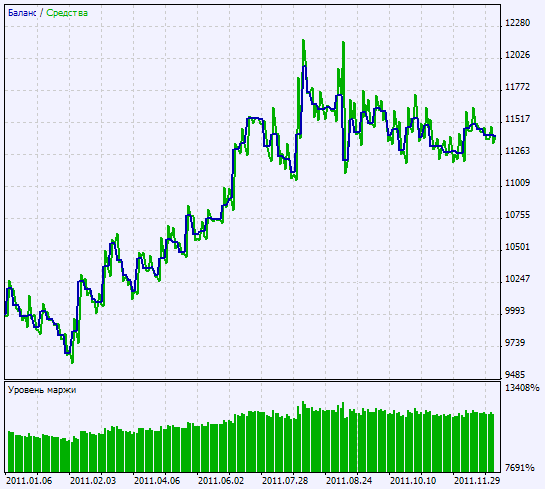
Task: Select the 2011.06.02 date label
Action: click(x=221, y=481)
